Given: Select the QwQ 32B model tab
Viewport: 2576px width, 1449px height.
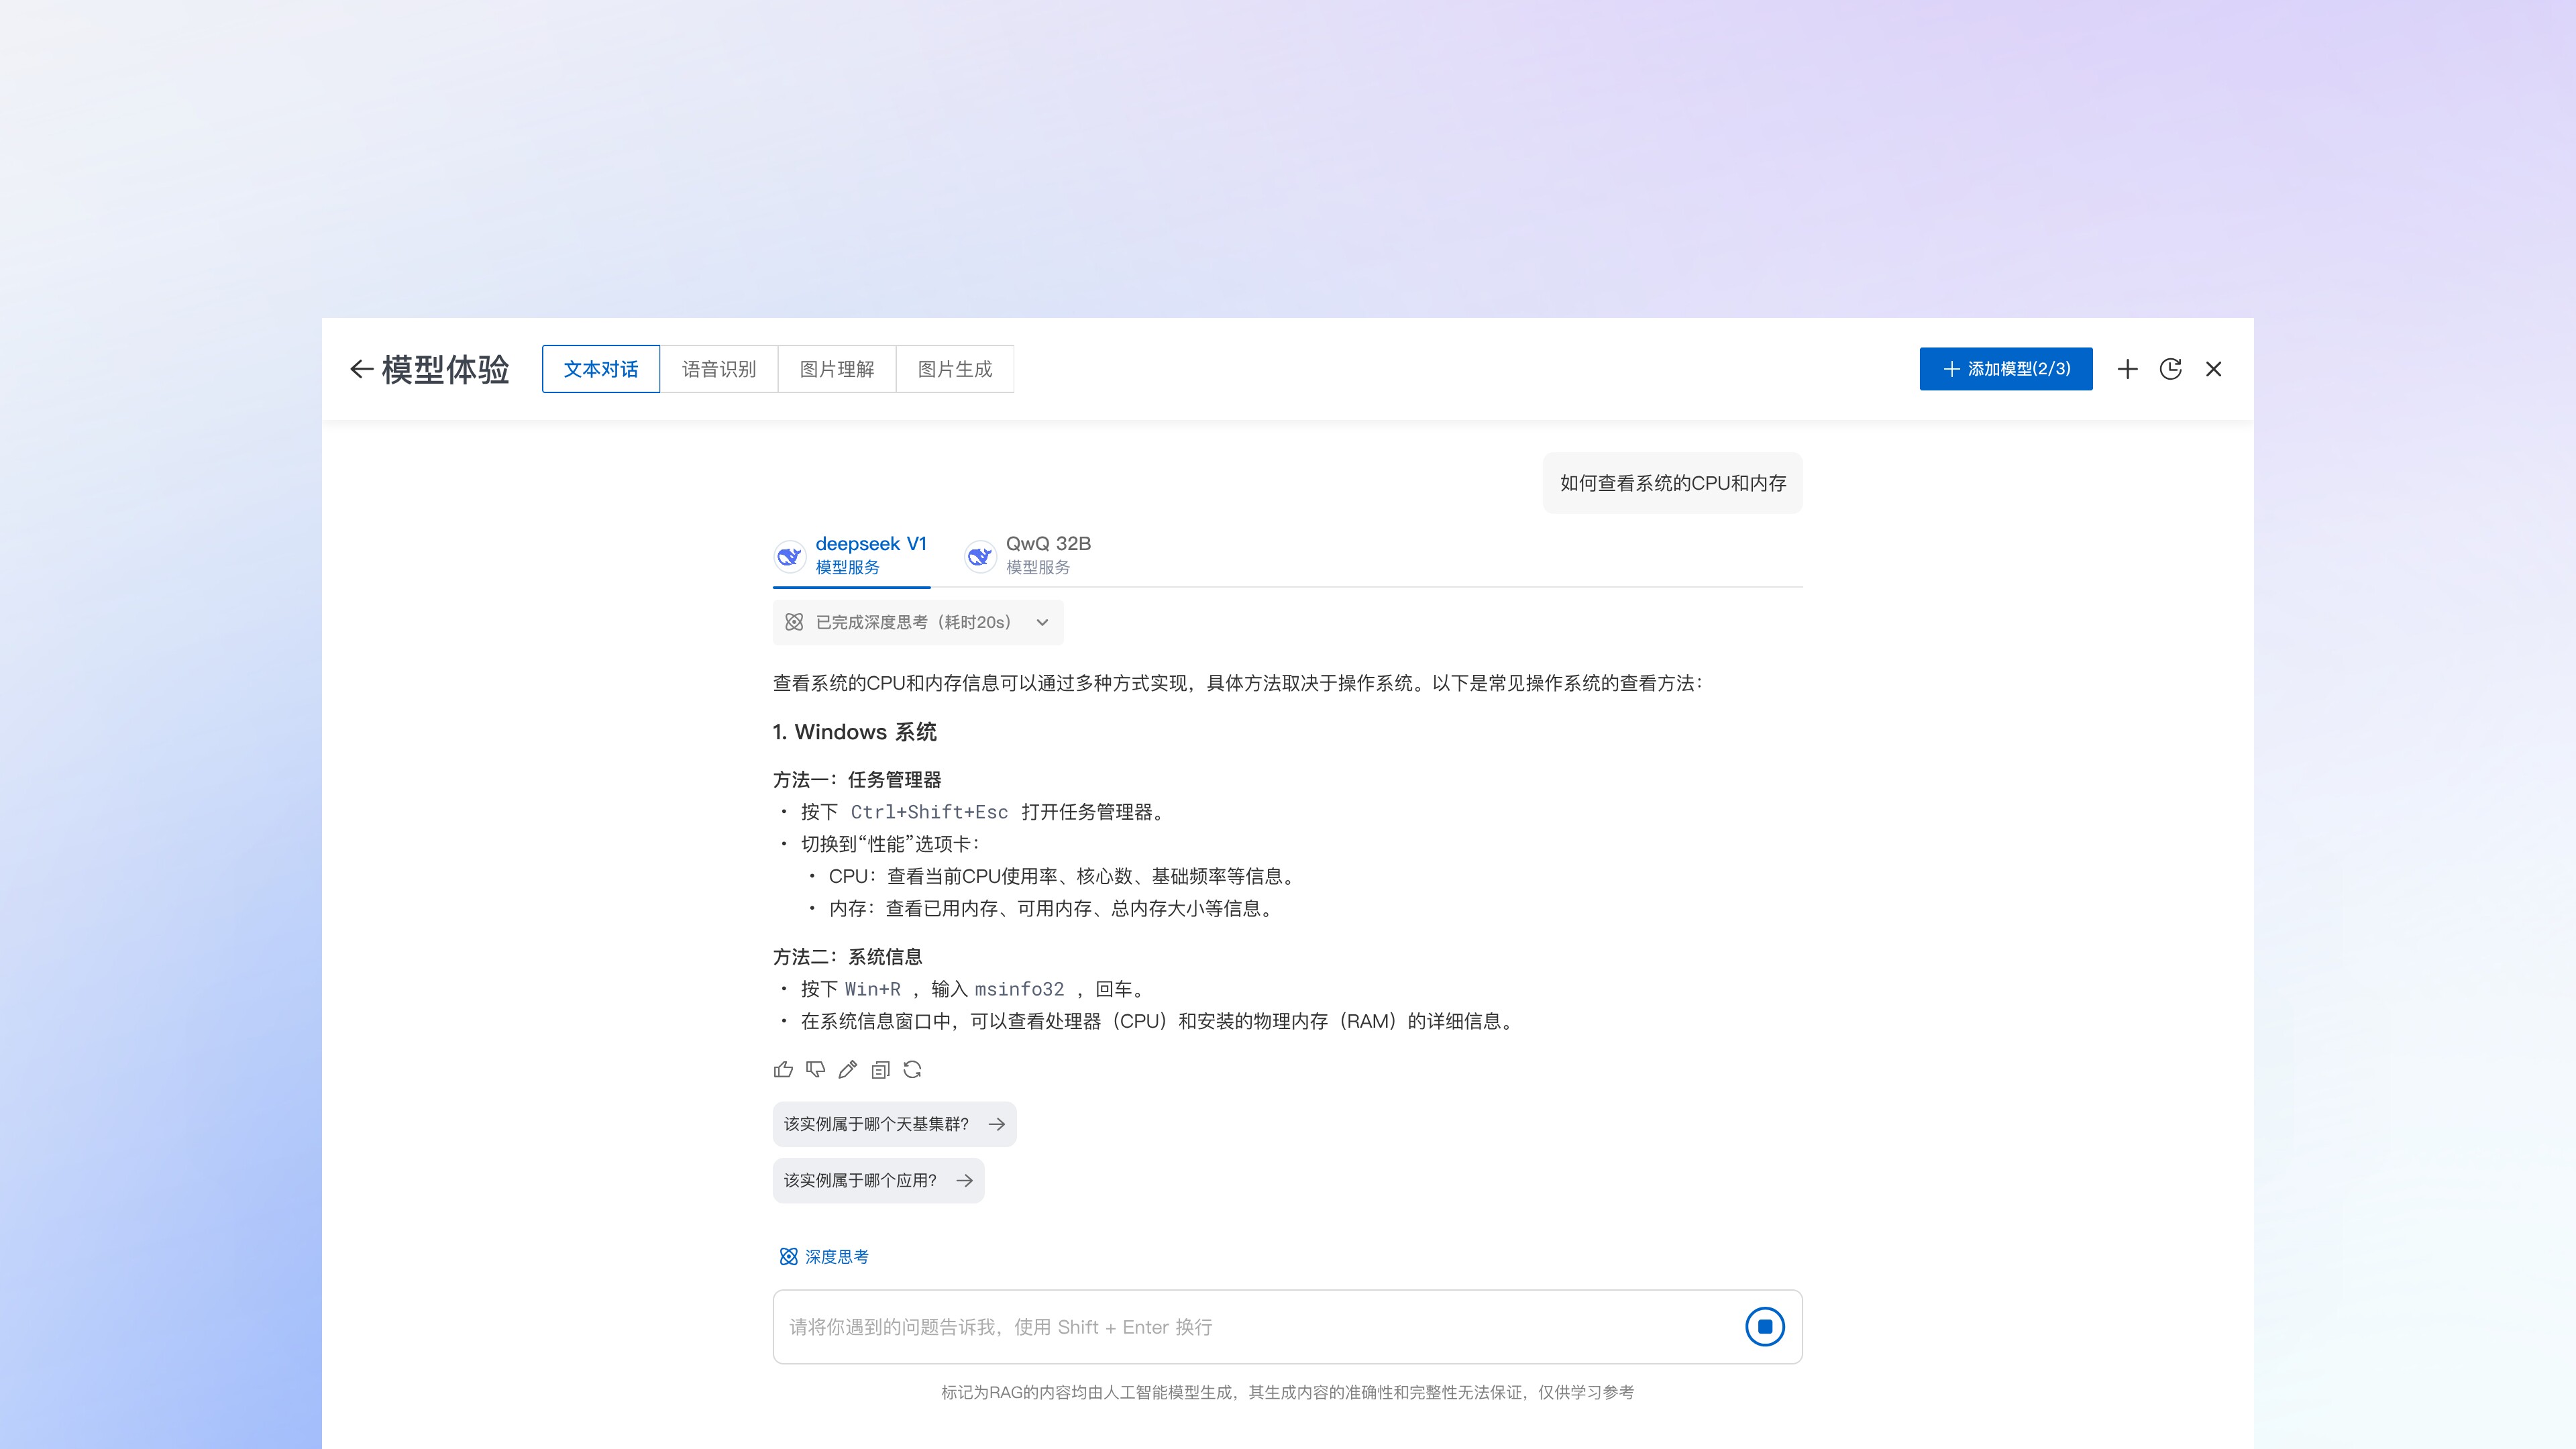Looking at the screenshot, I should coord(1028,556).
